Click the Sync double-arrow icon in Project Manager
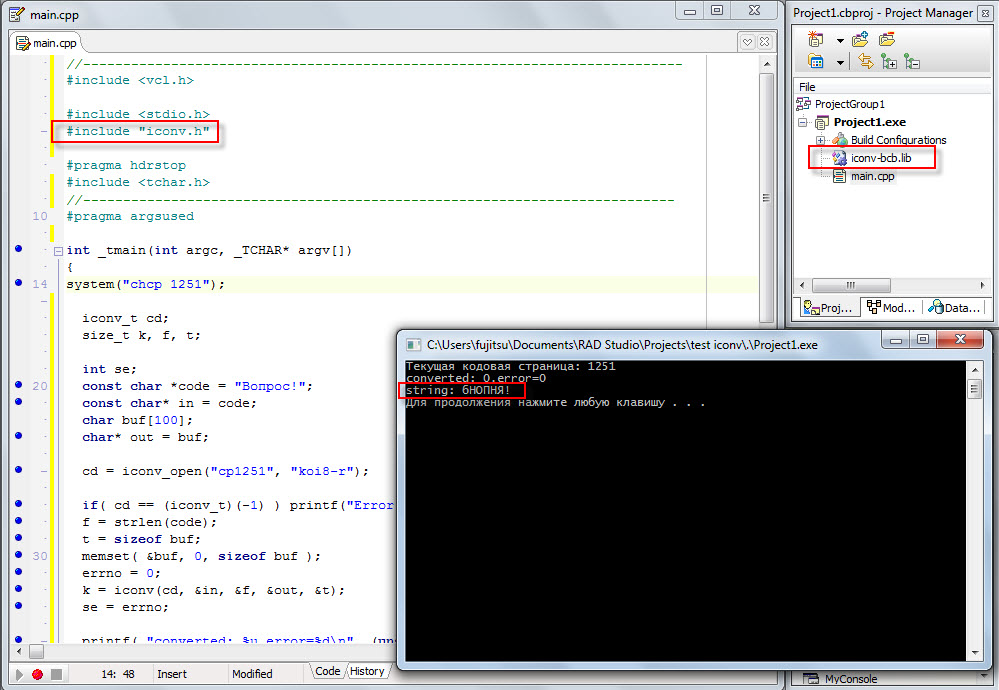The height and width of the screenshot is (690, 999). click(865, 62)
